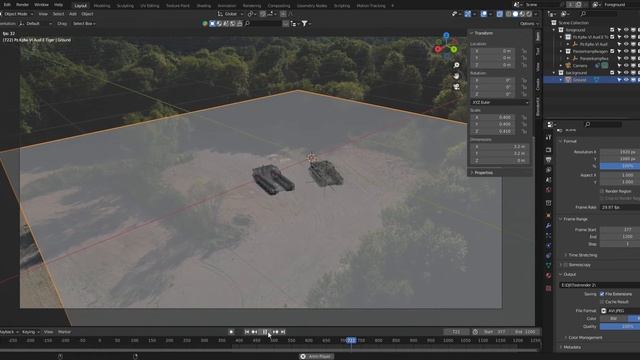Adjust the output Quality slider

click(620, 327)
